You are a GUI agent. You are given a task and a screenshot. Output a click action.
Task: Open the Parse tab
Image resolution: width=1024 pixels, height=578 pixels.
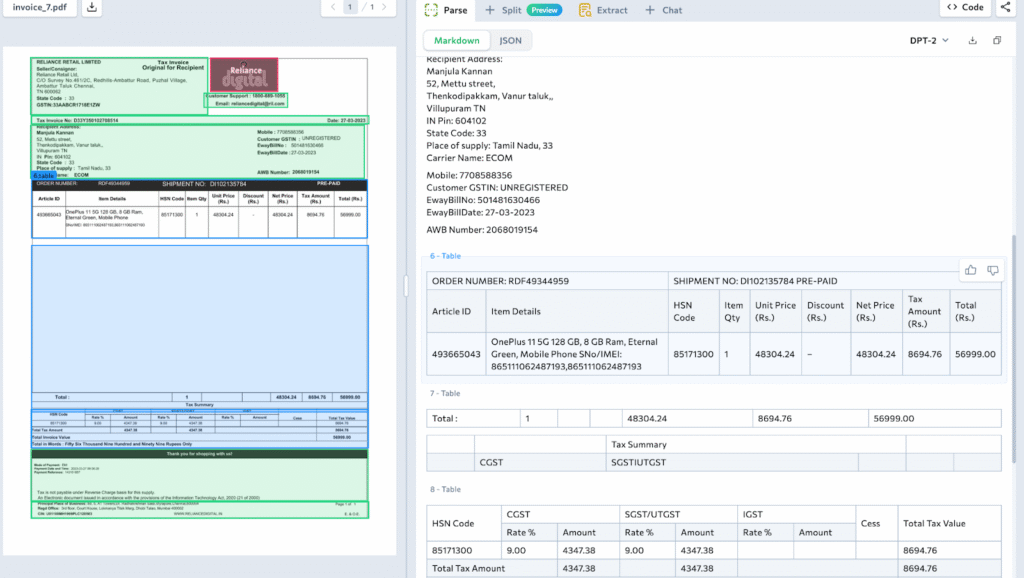coord(445,10)
